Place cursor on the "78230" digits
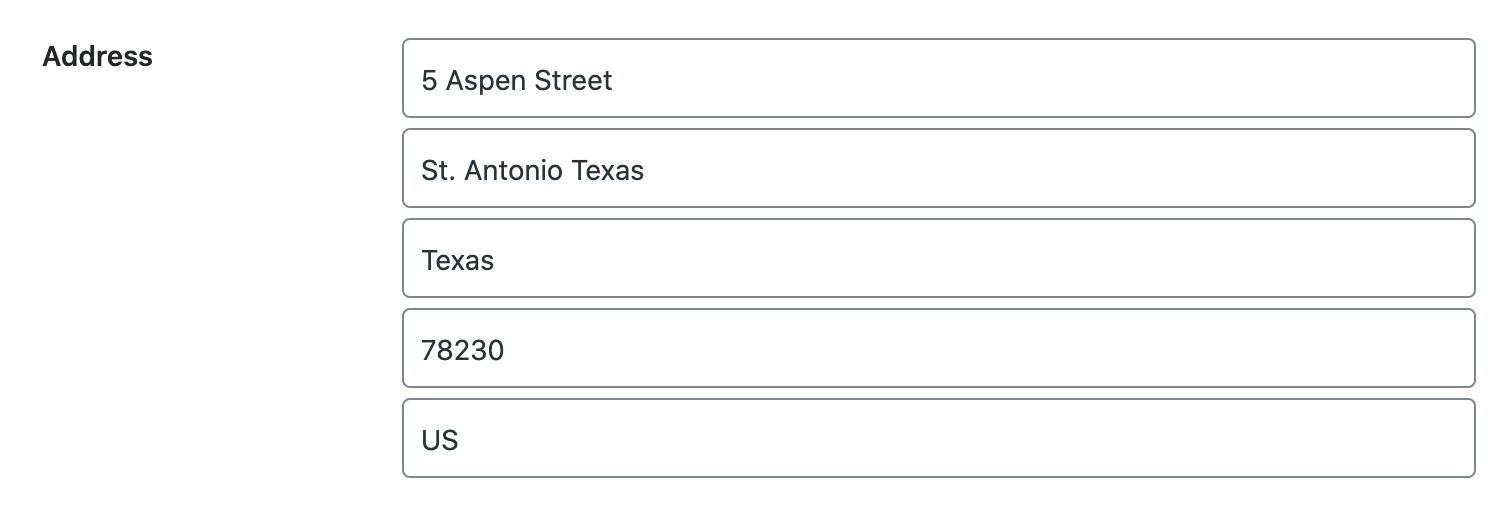This screenshot has width=1509, height=508. point(463,350)
